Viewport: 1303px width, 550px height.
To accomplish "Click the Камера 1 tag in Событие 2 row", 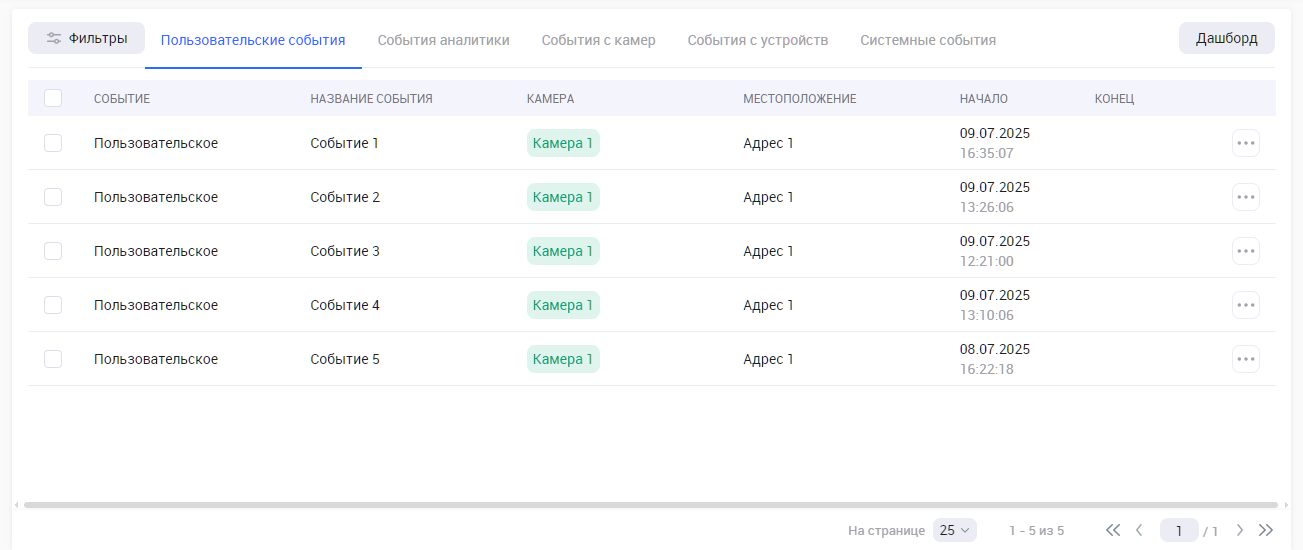I will tap(563, 197).
